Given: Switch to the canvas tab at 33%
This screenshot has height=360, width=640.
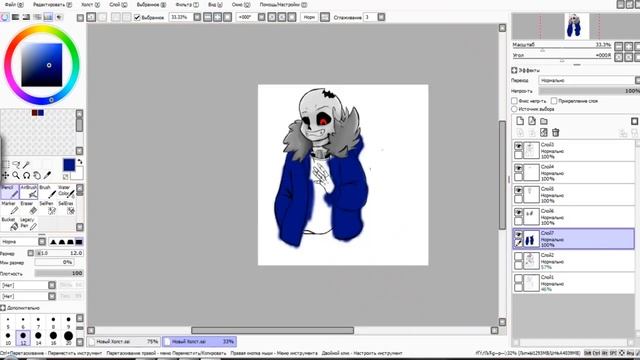Looking at the screenshot, I should pyautogui.click(x=199, y=341).
